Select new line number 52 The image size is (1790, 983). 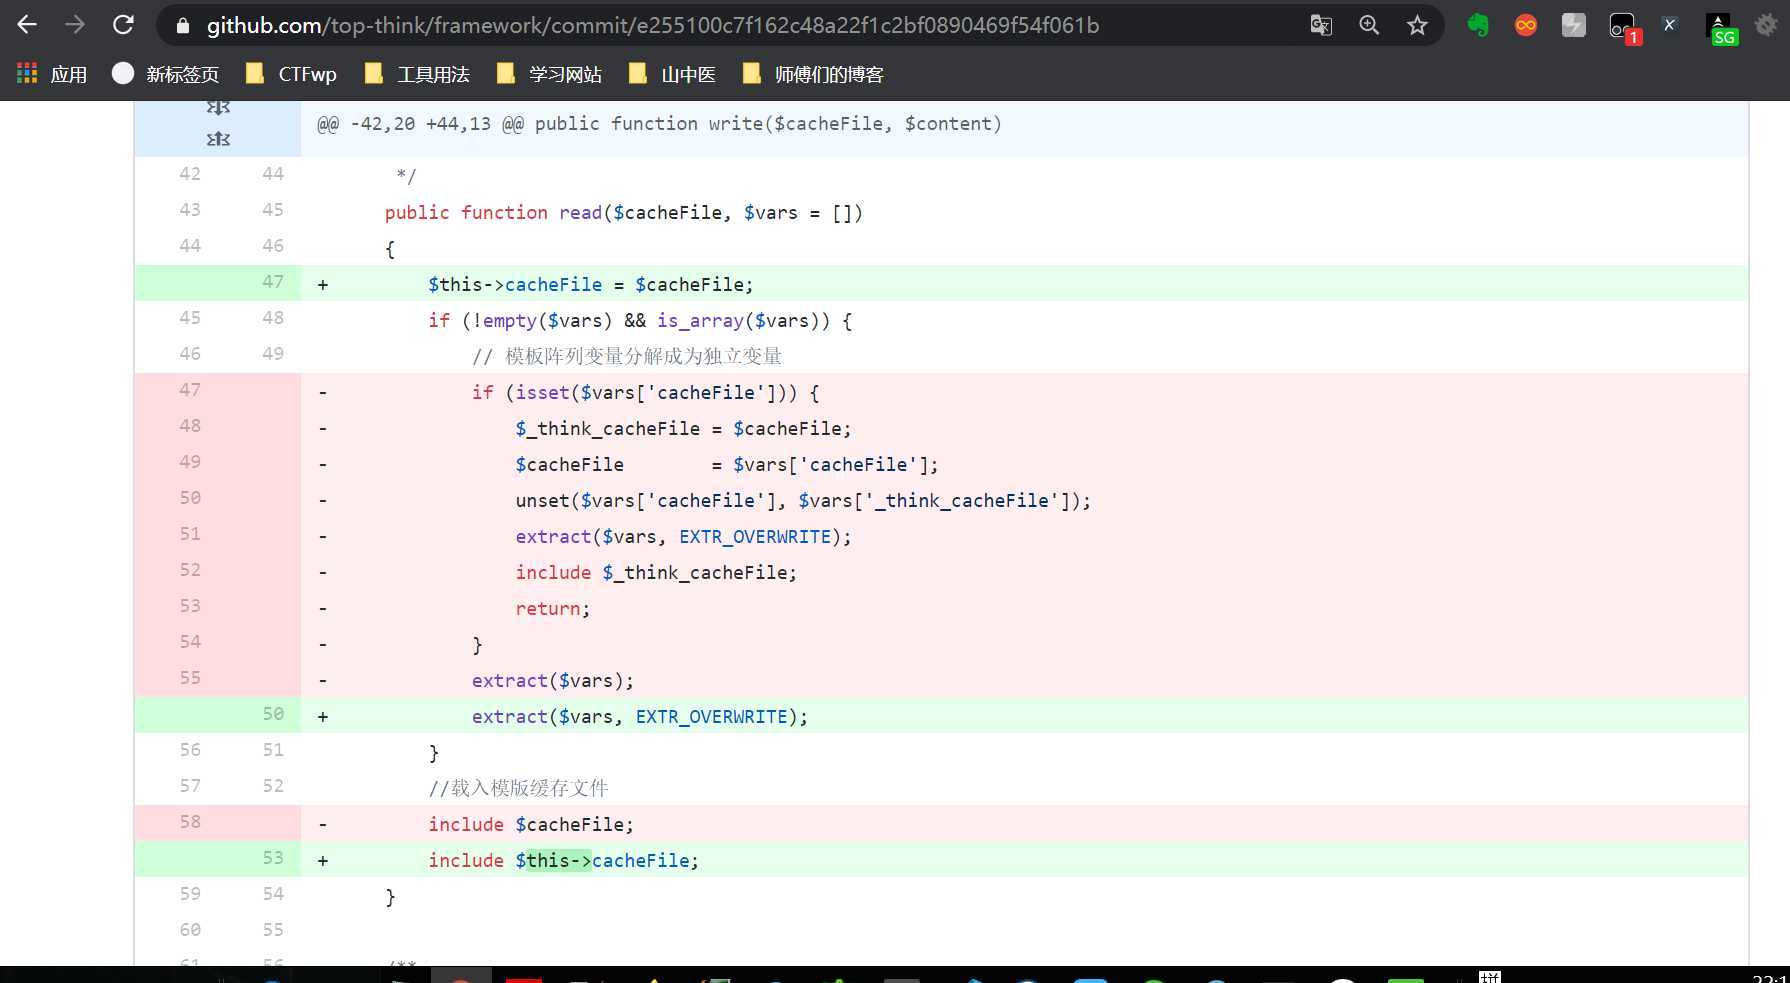tap(273, 786)
